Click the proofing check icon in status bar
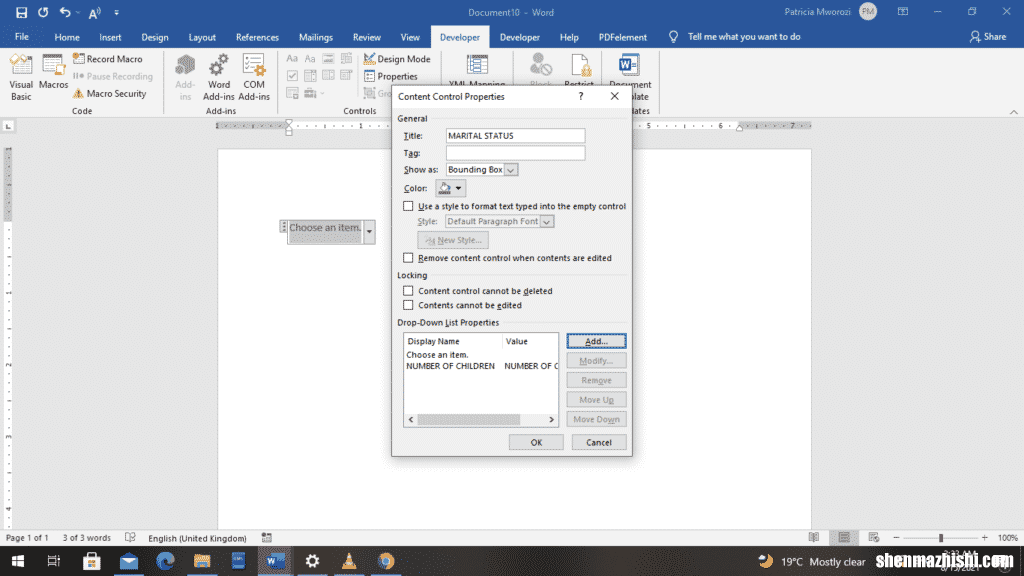The image size is (1024, 576). [x=131, y=537]
